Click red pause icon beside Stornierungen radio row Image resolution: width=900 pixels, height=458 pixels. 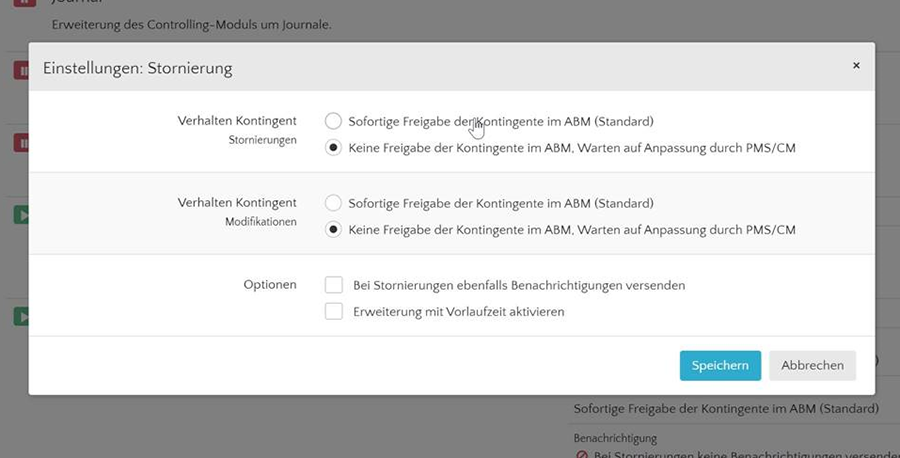[x=21, y=143]
